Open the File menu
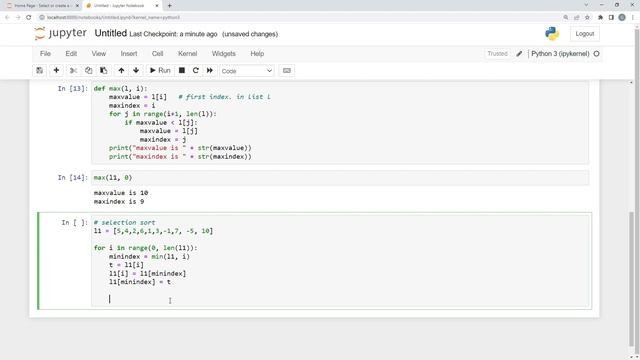The height and width of the screenshot is (360, 640). [45, 53]
